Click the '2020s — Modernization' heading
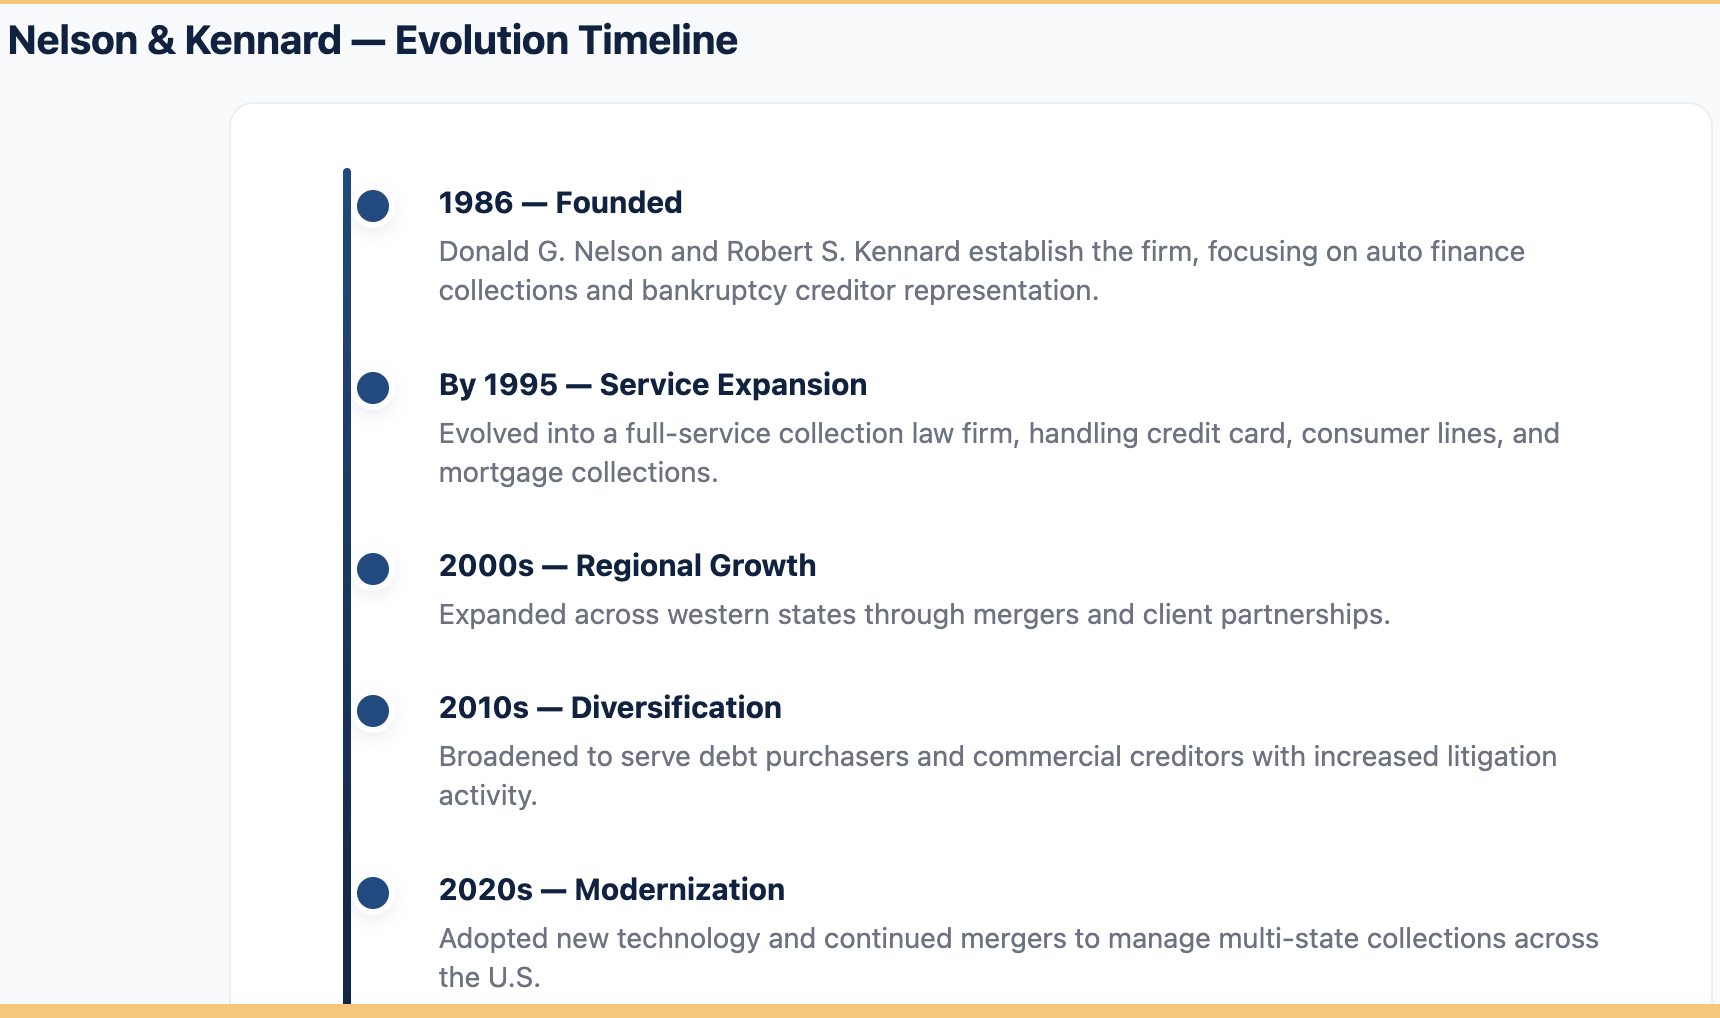The height and width of the screenshot is (1018, 1720). (612, 890)
